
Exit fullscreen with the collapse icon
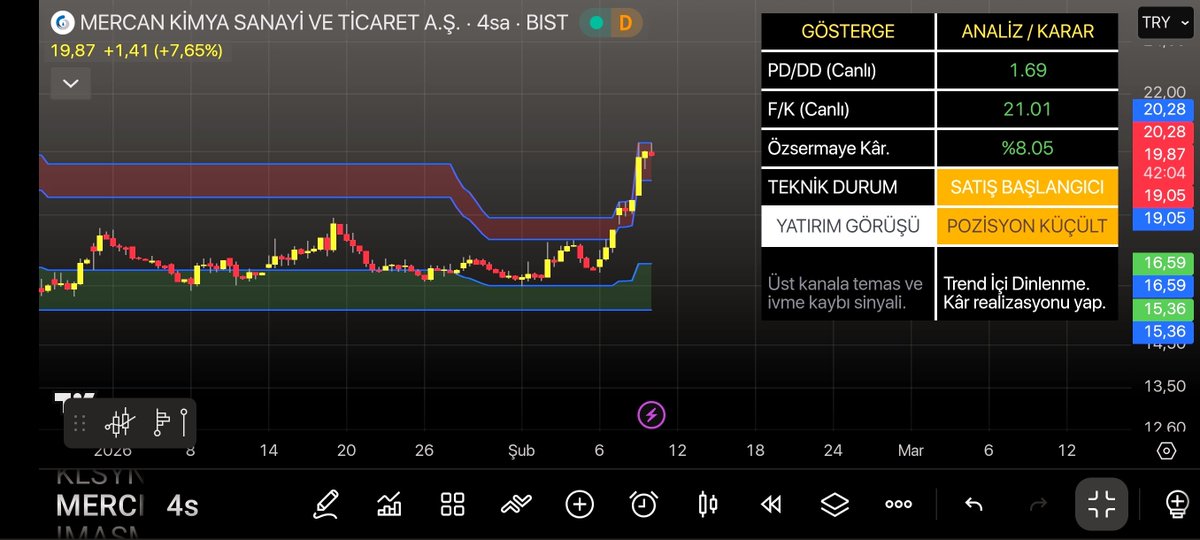click(1102, 504)
